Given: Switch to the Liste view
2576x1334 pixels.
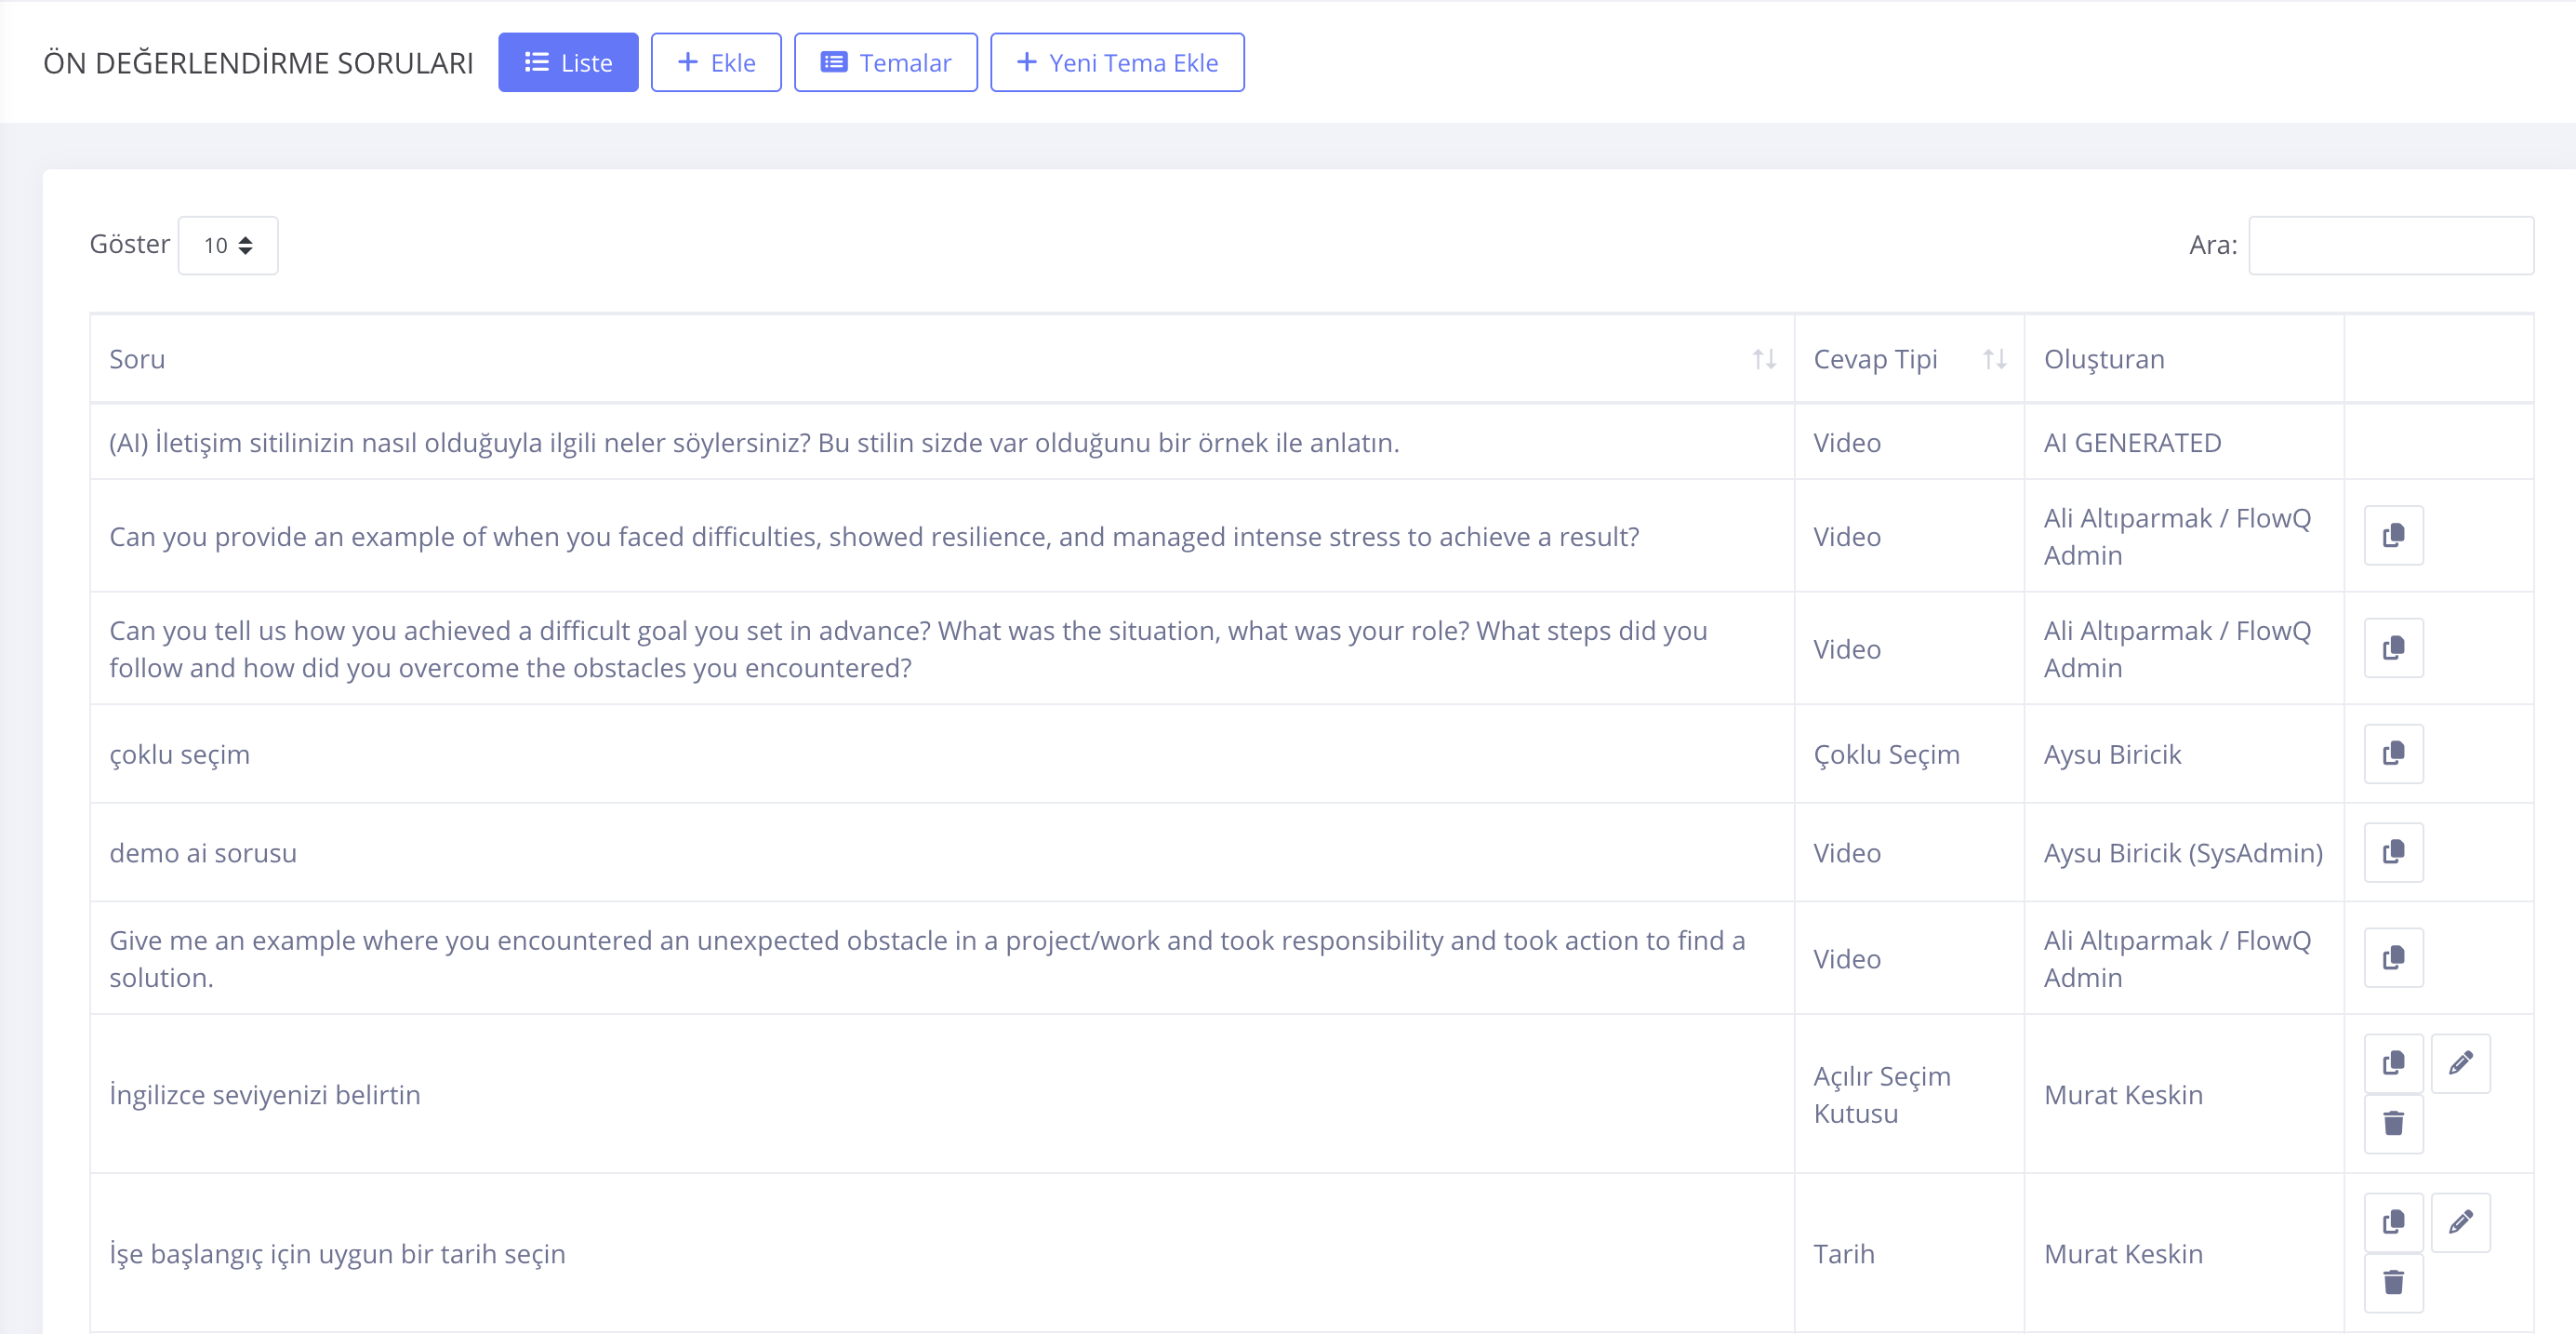Looking at the screenshot, I should pos(568,63).
